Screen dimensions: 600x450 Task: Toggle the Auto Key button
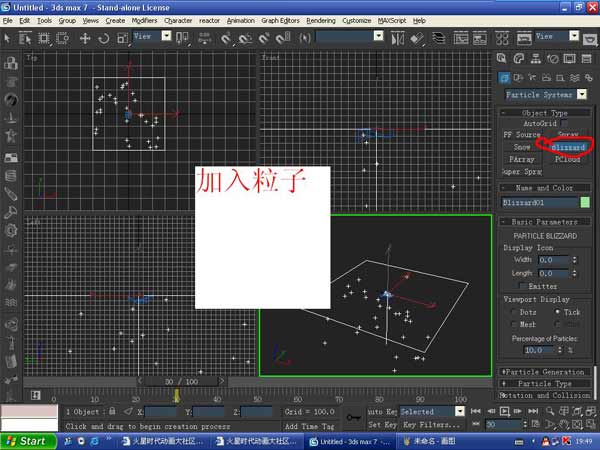point(382,412)
